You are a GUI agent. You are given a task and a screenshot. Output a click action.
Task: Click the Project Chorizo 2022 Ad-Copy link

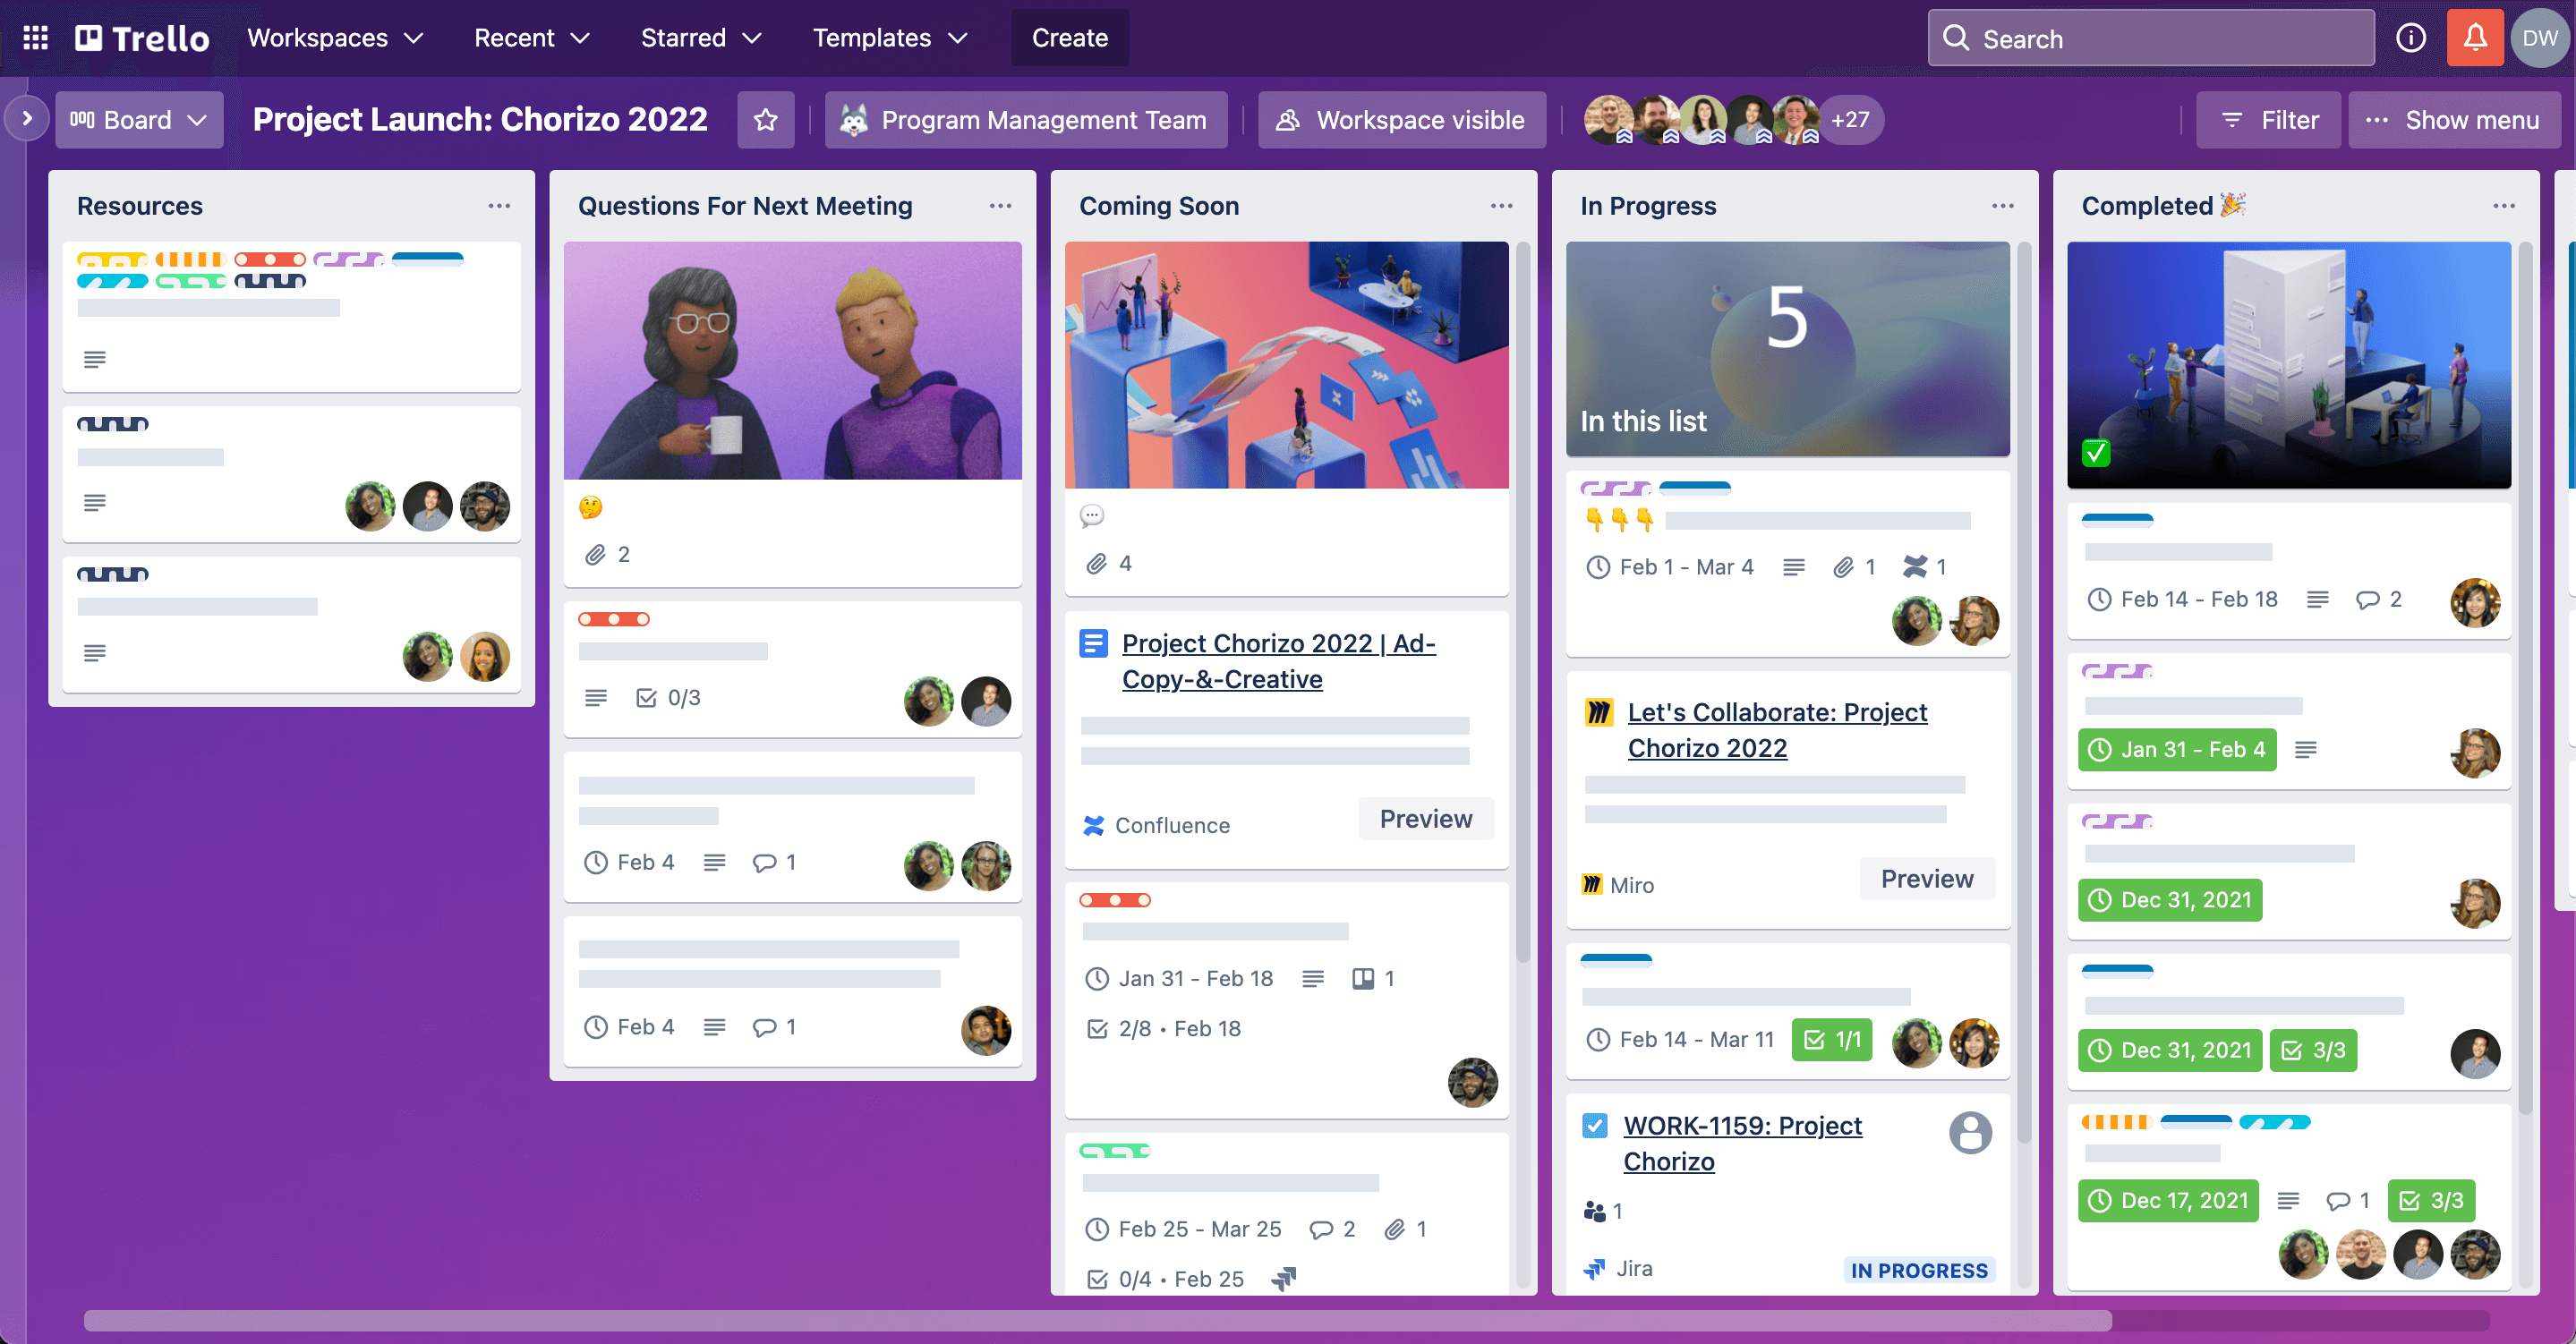pos(1278,659)
